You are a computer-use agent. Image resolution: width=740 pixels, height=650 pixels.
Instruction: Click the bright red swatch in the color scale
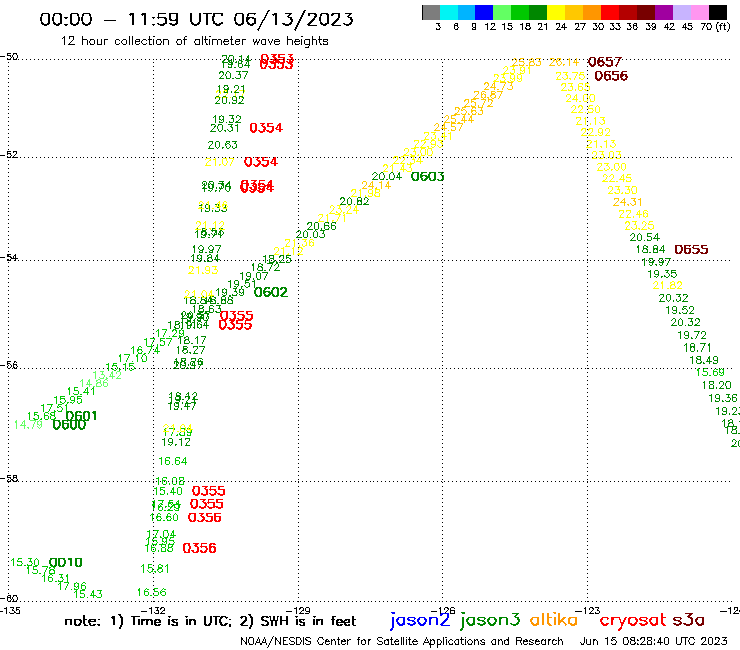tap(610, 12)
